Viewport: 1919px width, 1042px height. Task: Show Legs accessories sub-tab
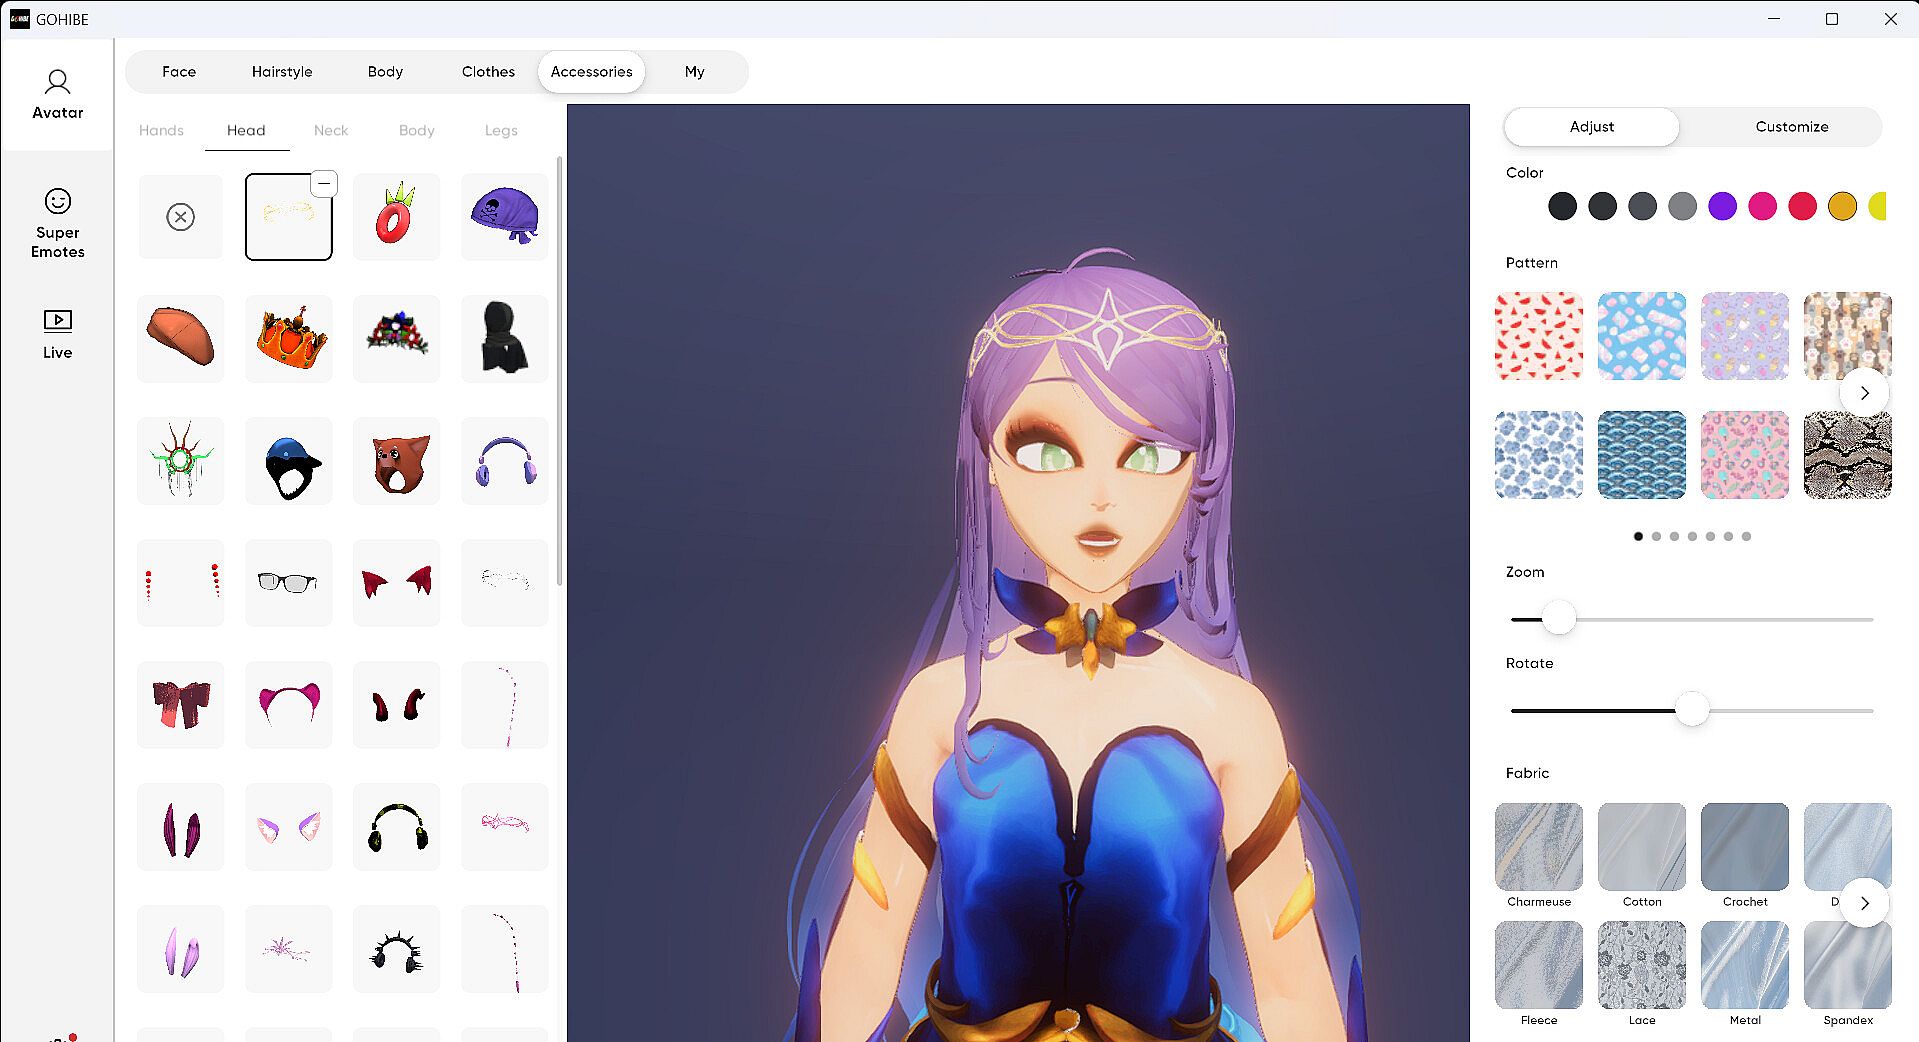pyautogui.click(x=501, y=130)
